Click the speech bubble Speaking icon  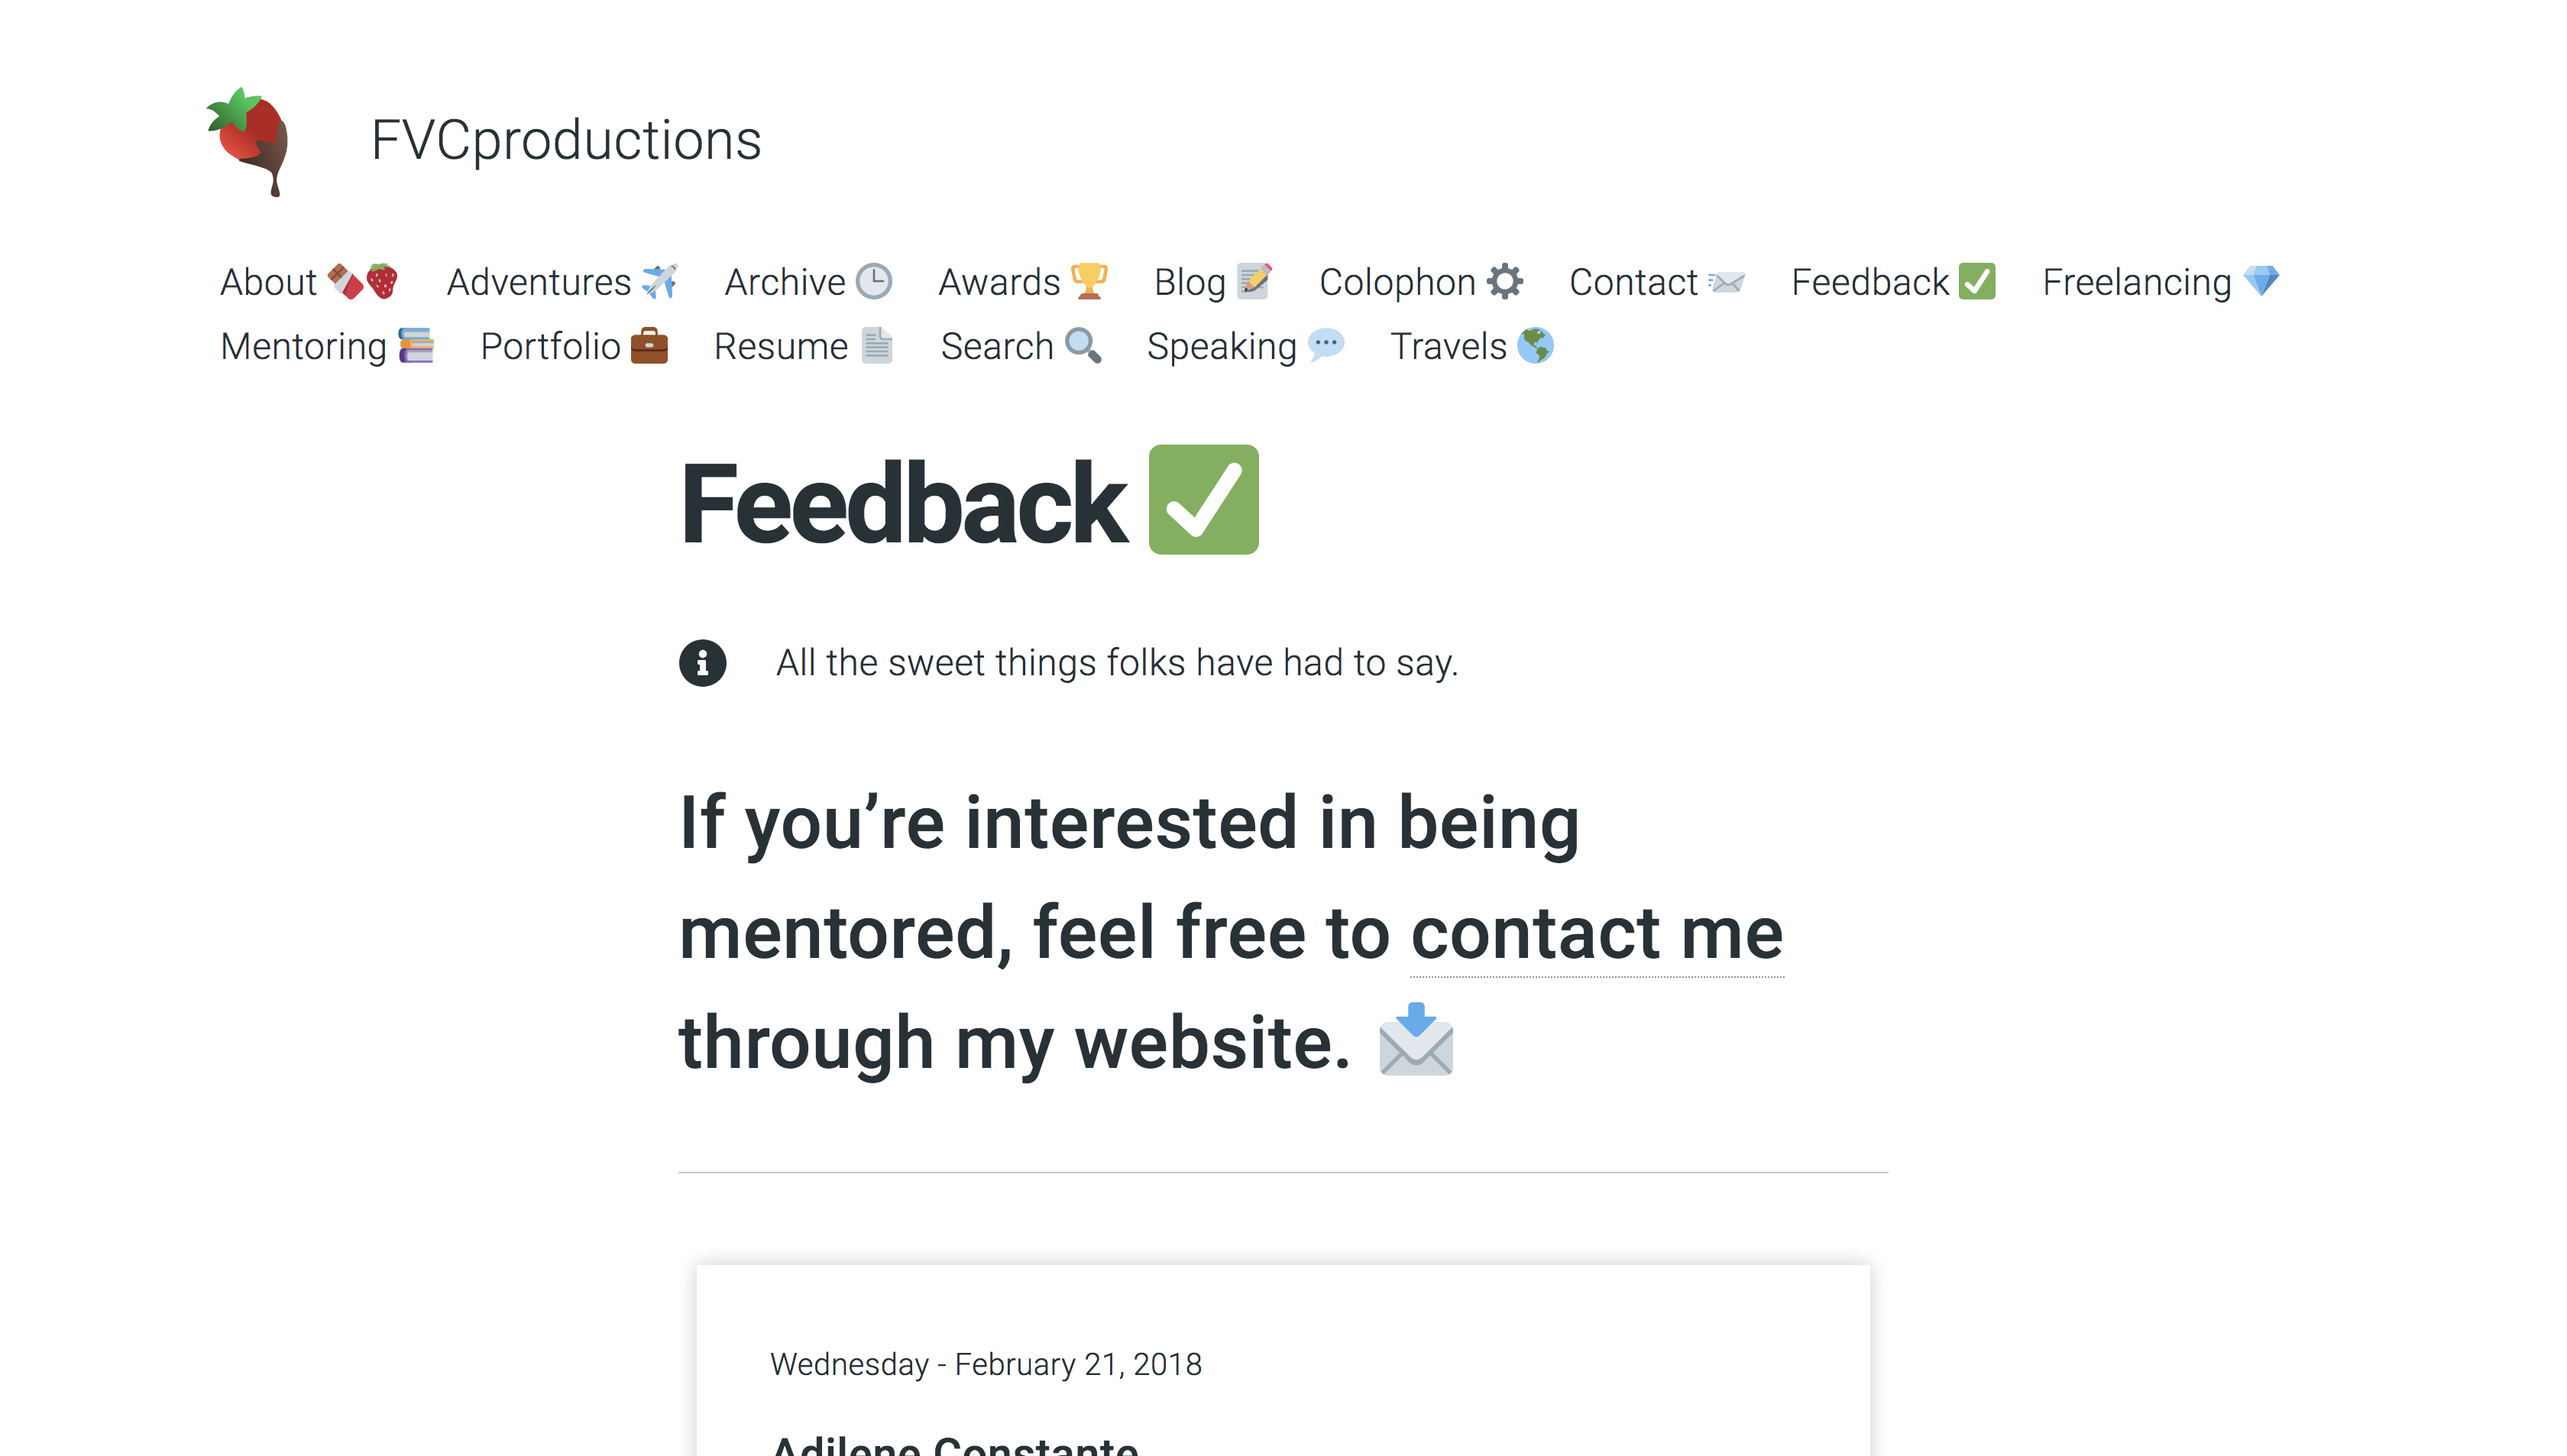click(1326, 346)
